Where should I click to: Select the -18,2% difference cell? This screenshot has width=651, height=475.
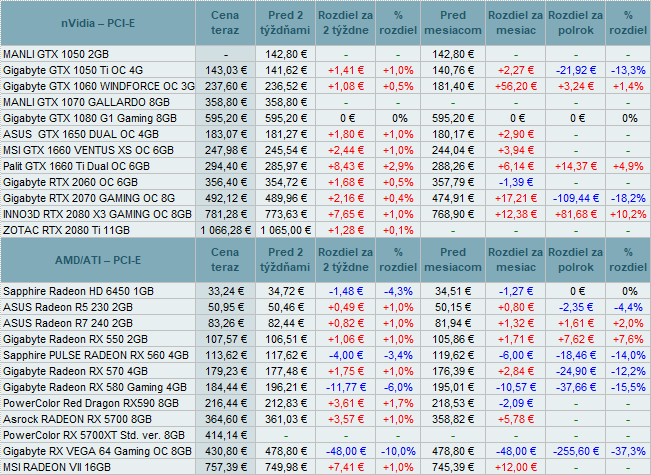point(628,198)
